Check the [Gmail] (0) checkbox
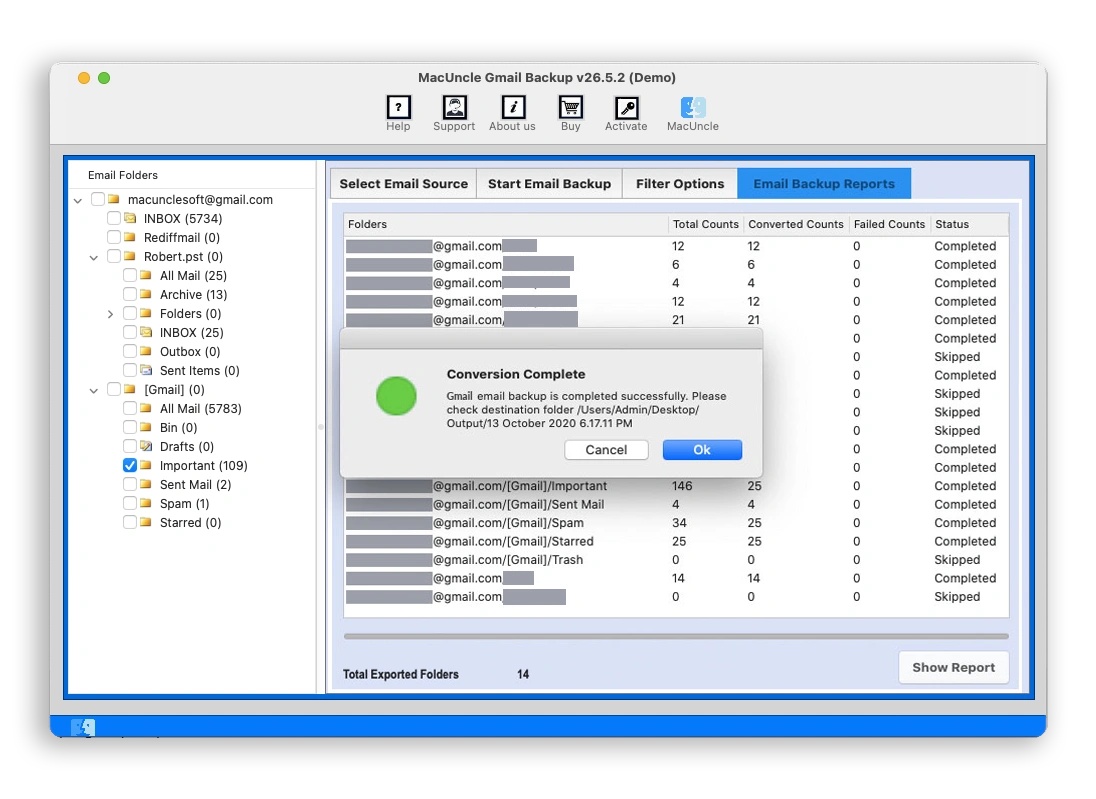This screenshot has width=1096, height=799. tap(114, 389)
